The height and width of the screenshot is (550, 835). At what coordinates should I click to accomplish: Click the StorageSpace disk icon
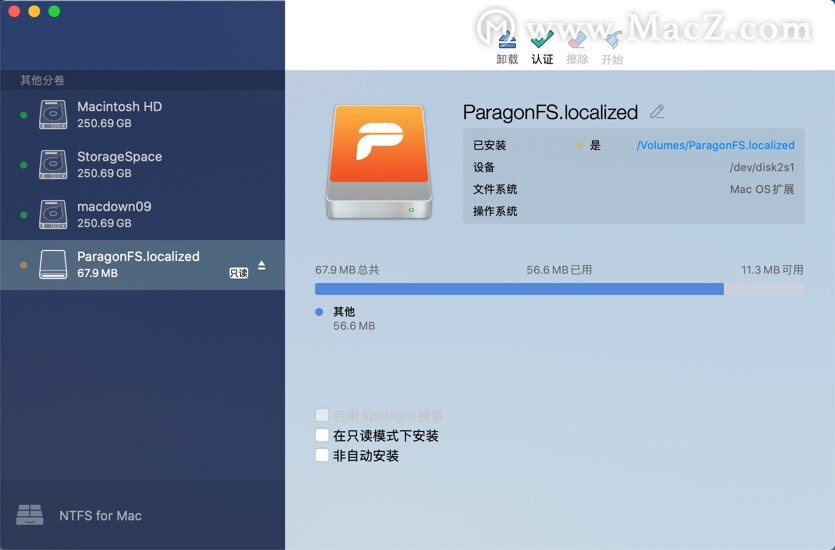(53, 165)
